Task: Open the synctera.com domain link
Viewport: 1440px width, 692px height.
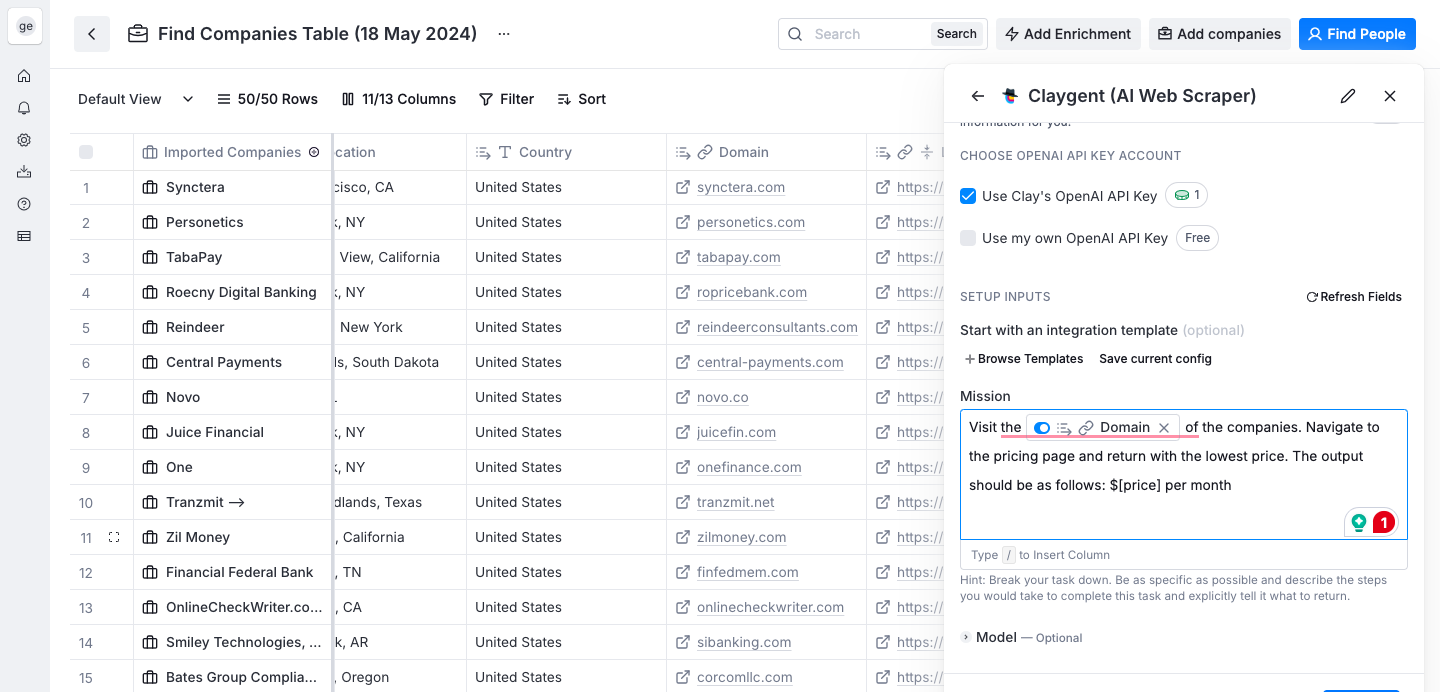Action: (x=740, y=187)
